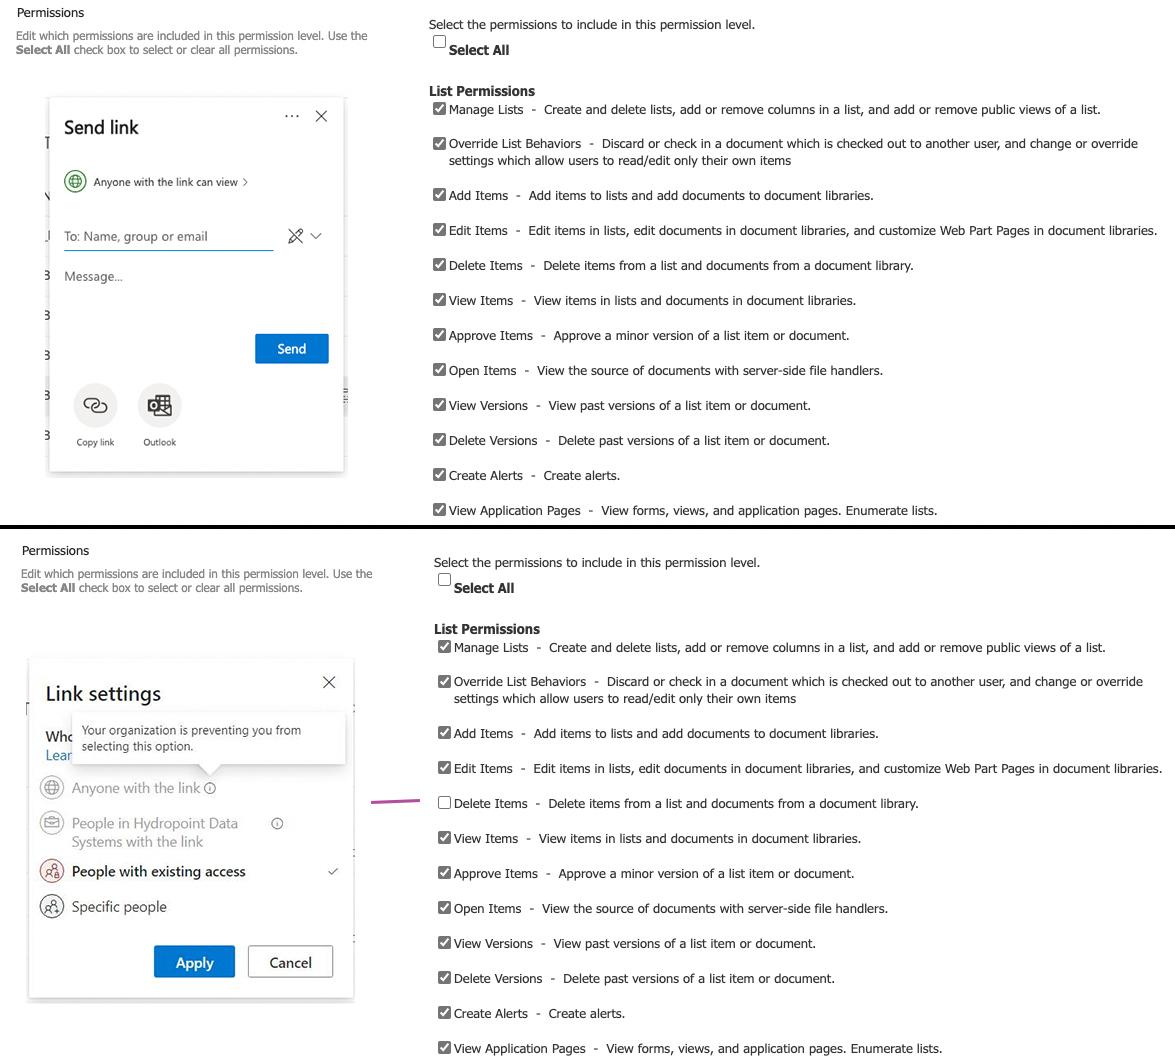Click the Copy link icon
This screenshot has width=1175, height=1064.
pyautogui.click(x=95, y=404)
